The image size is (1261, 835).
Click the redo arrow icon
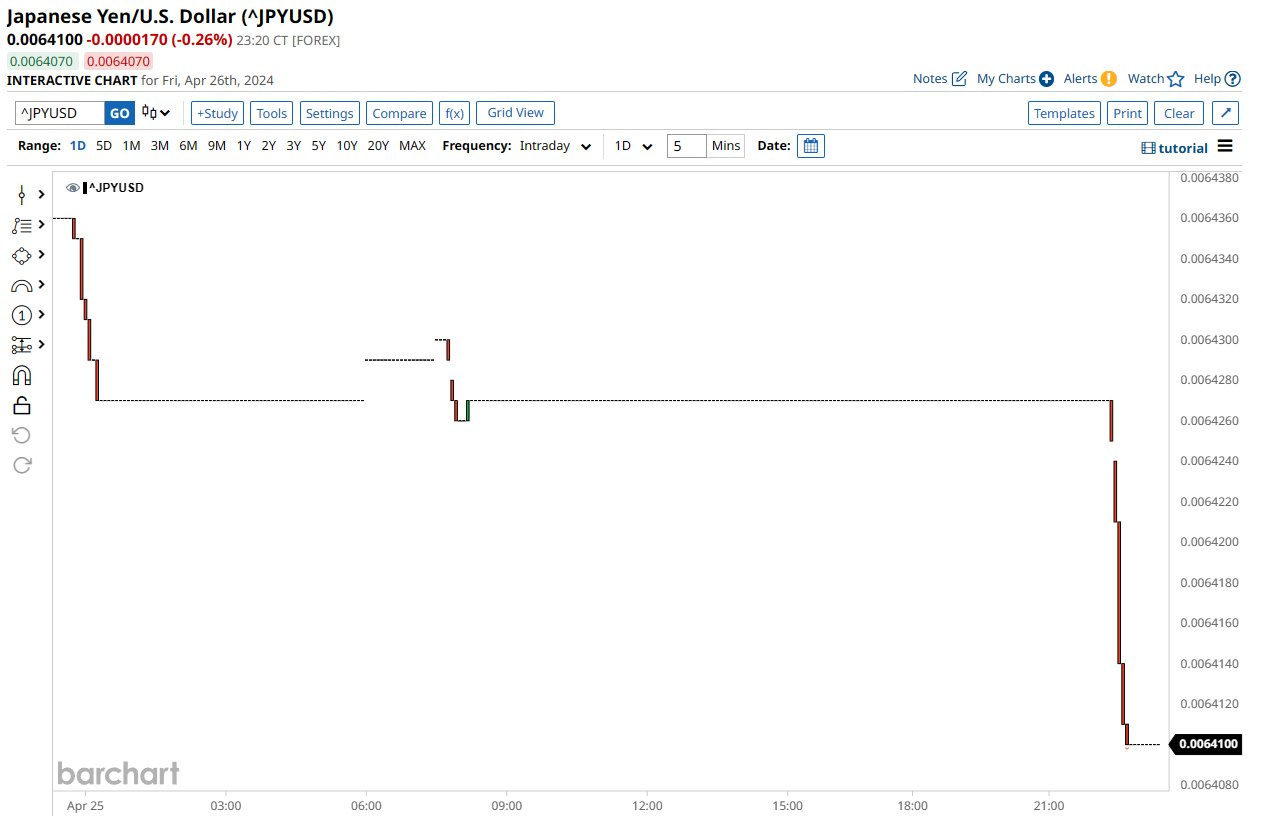click(22, 465)
